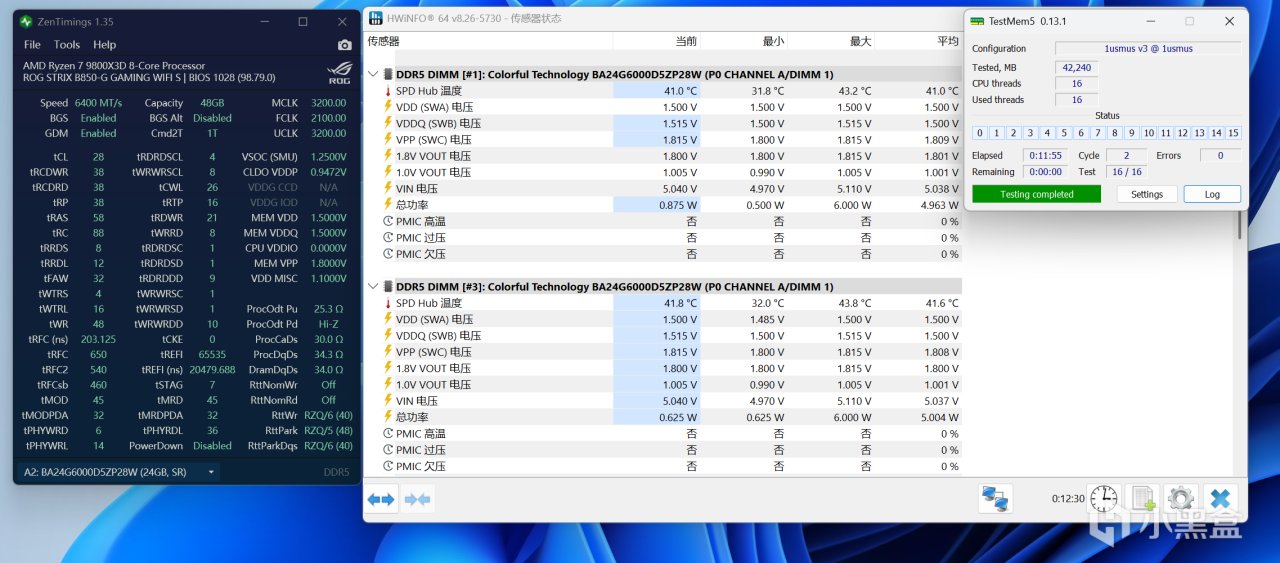The image size is (1280, 563).
Task: Click the green Testing completed status bar
Action: (1036, 195)
